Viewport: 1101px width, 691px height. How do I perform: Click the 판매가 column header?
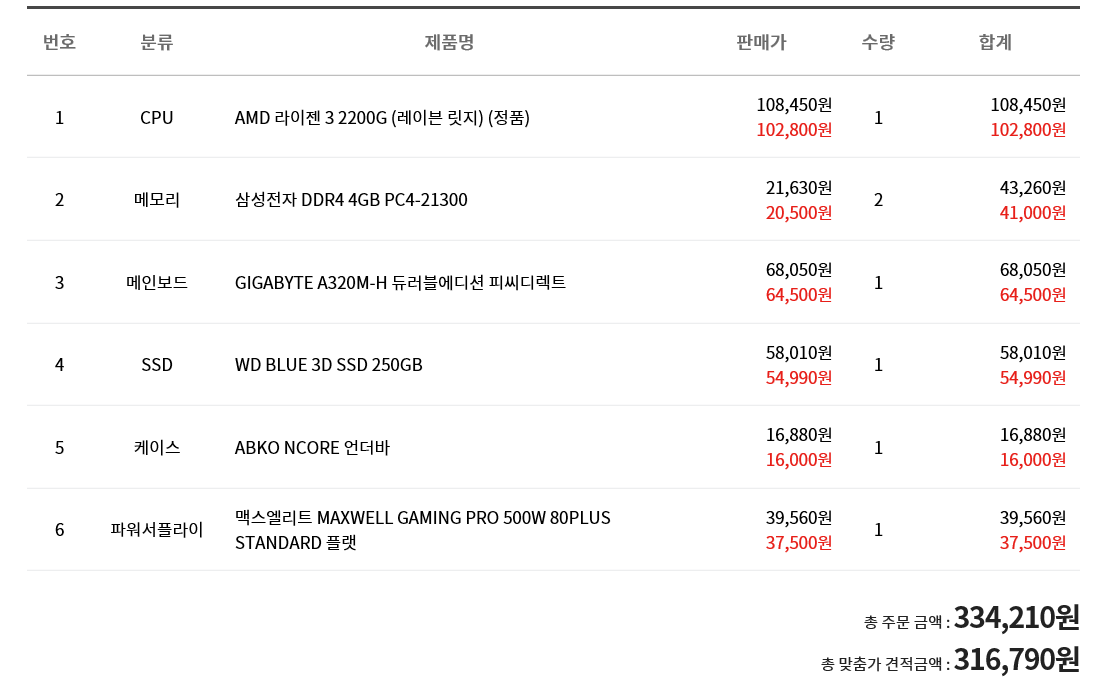761,42
